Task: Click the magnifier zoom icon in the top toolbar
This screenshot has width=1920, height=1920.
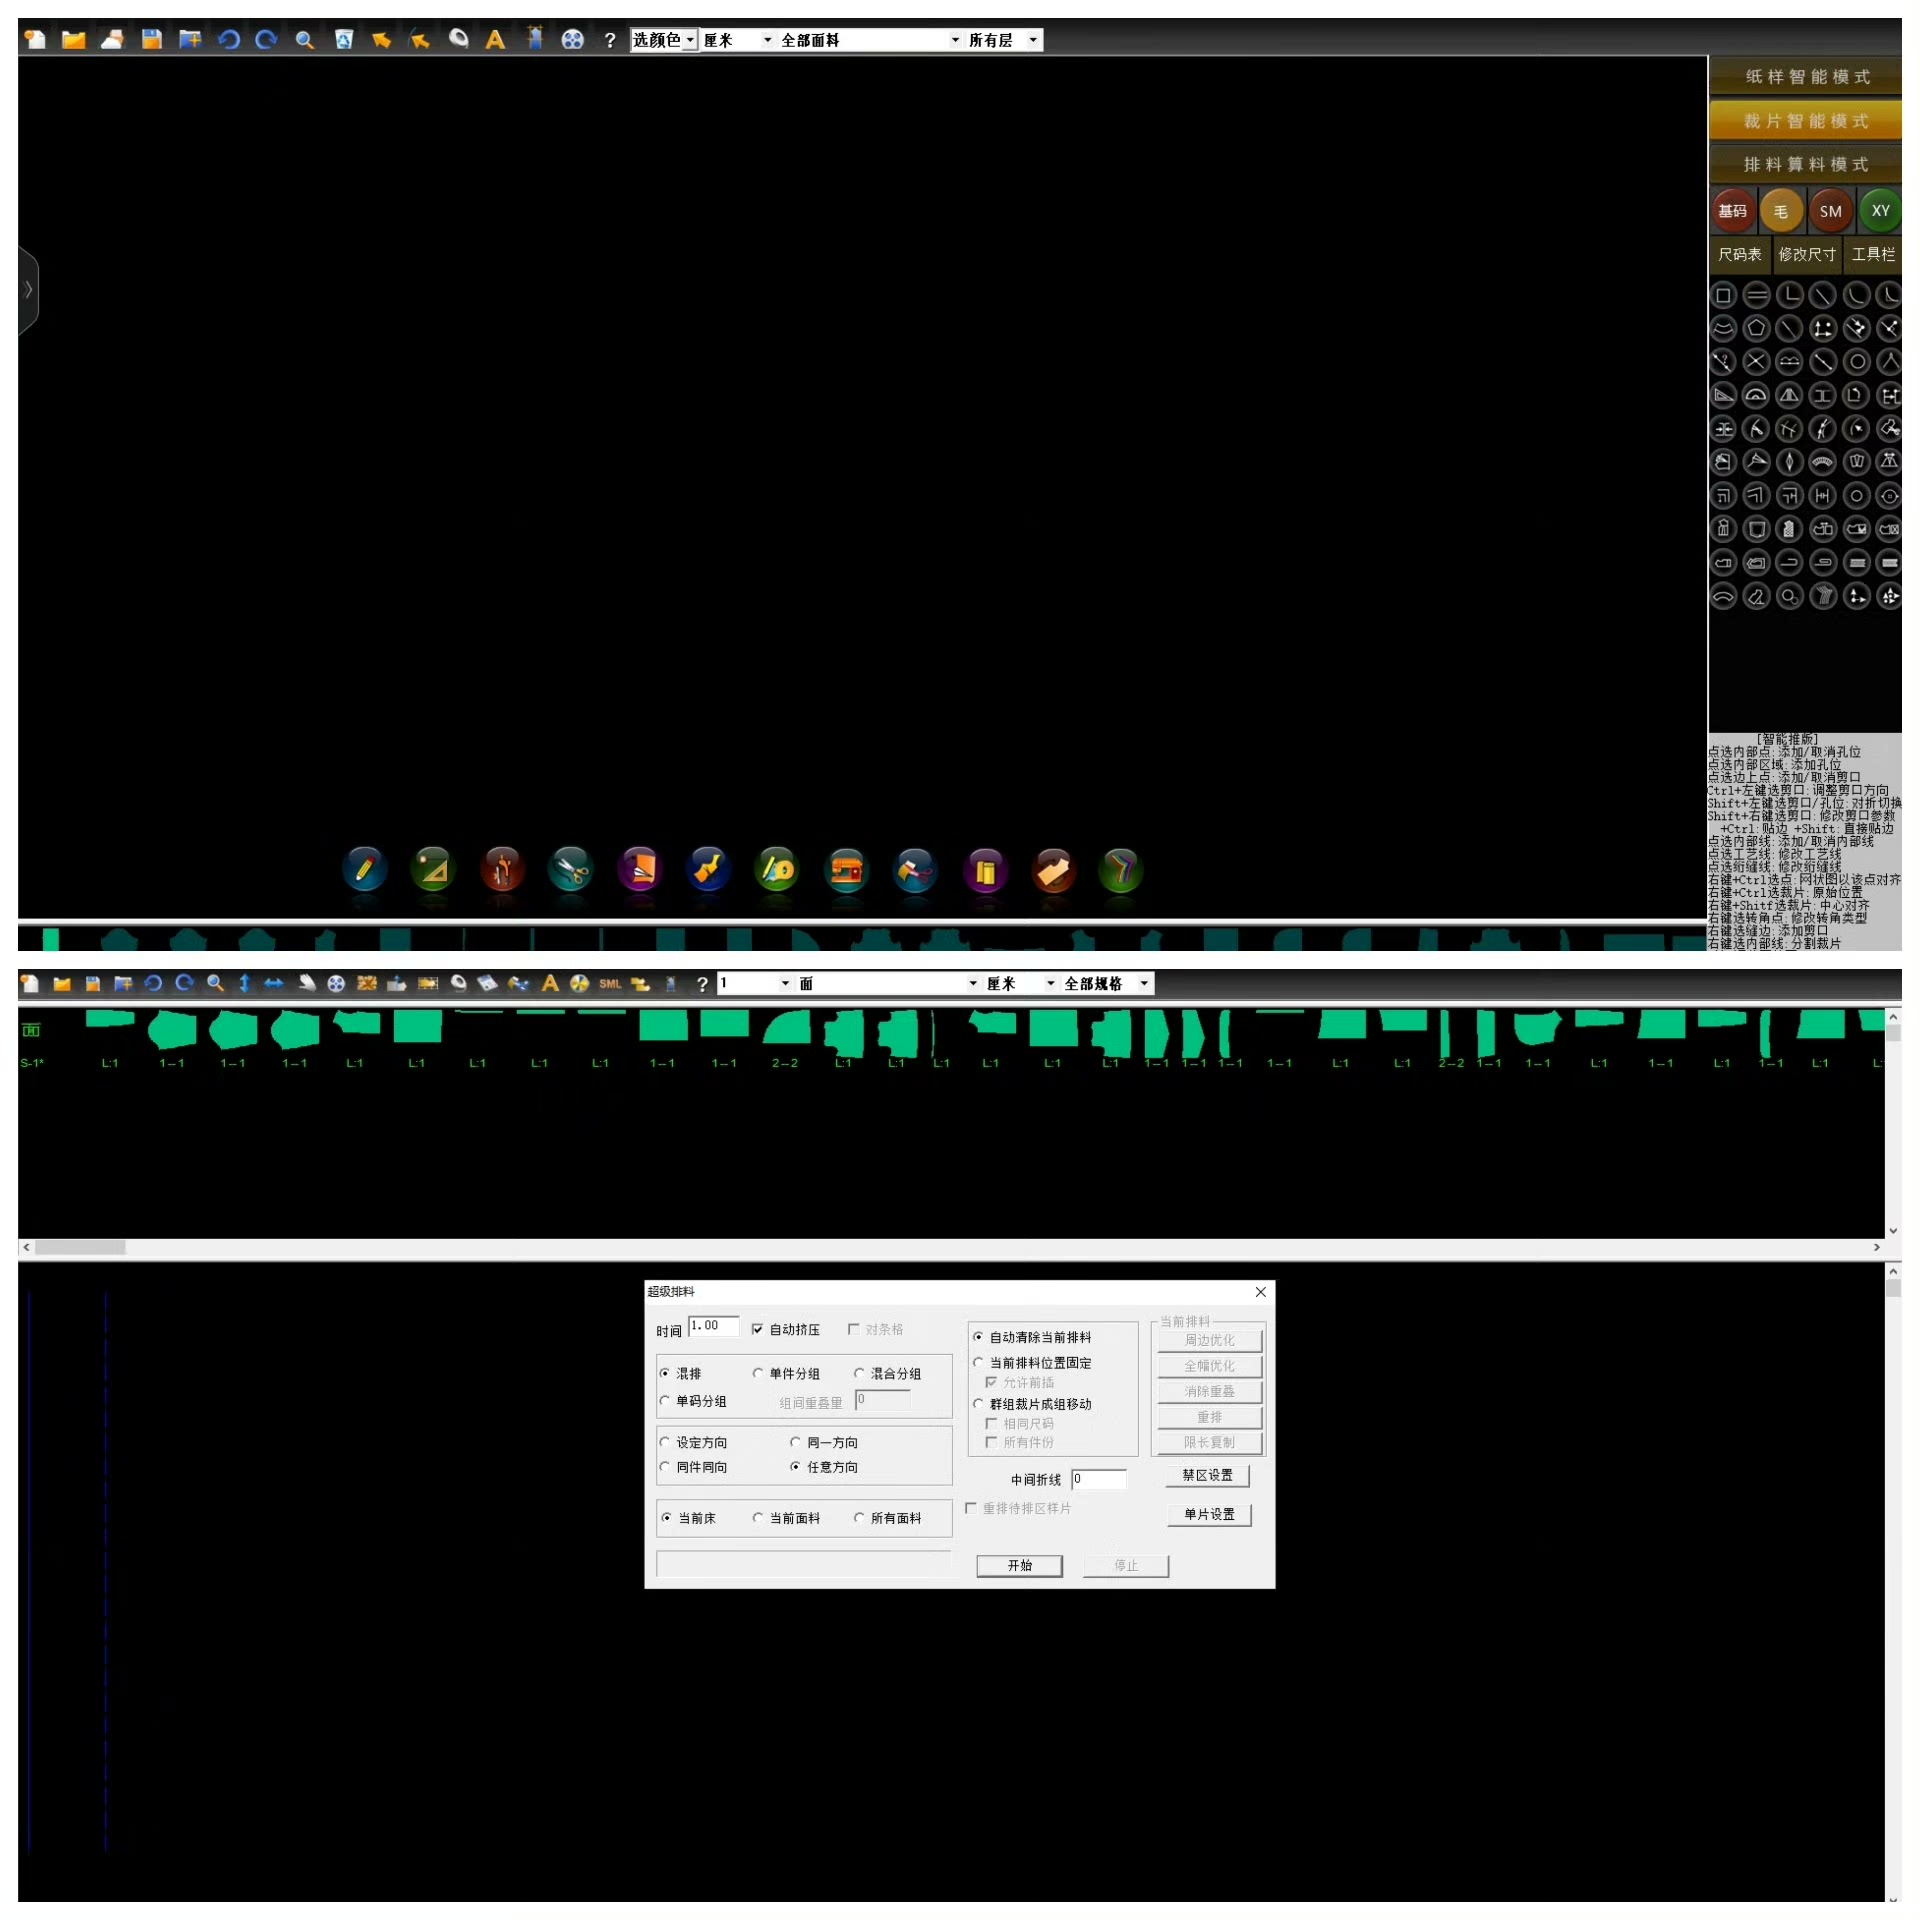Action: coord(305,40)
